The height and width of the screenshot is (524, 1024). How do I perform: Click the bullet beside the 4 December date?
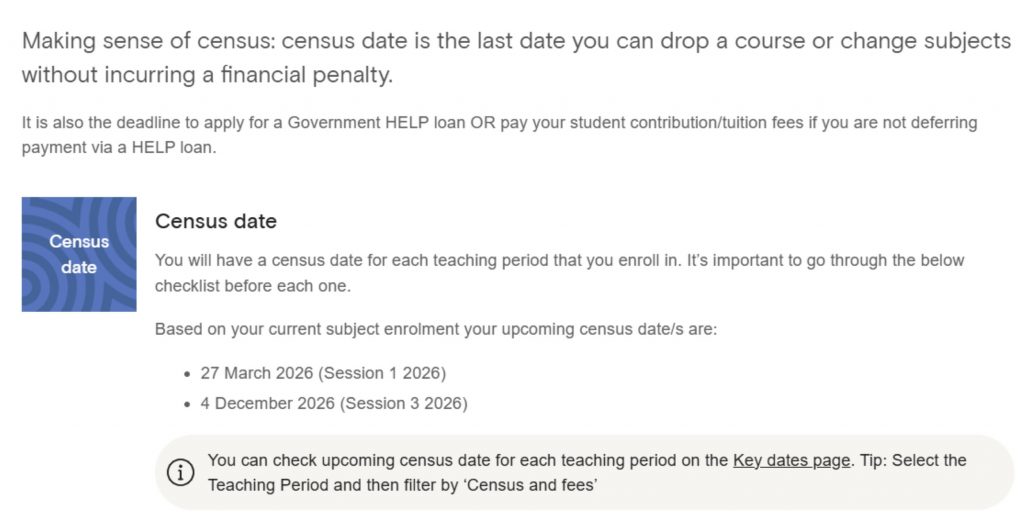tap(187, 405)
